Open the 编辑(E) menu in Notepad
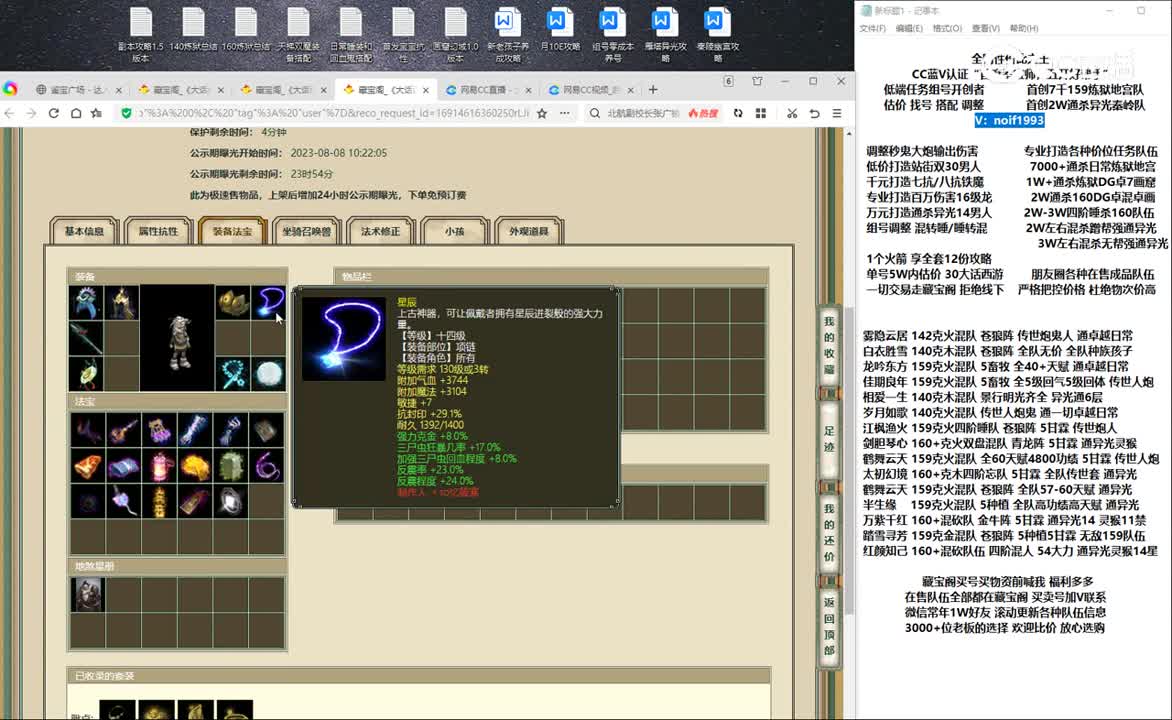1172x720 pixels. click(909, 28)
